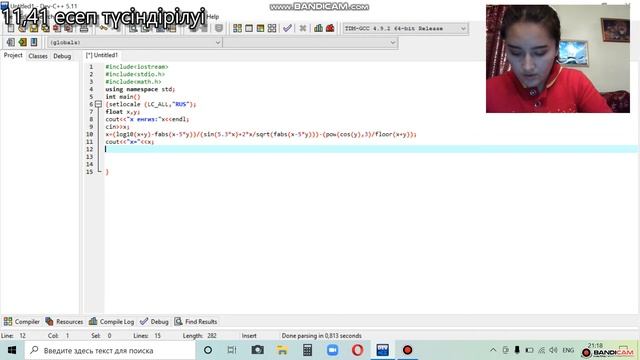The image size is (640, 360).
Task: Click the green arrow bookmark icon
Action: 22,42
